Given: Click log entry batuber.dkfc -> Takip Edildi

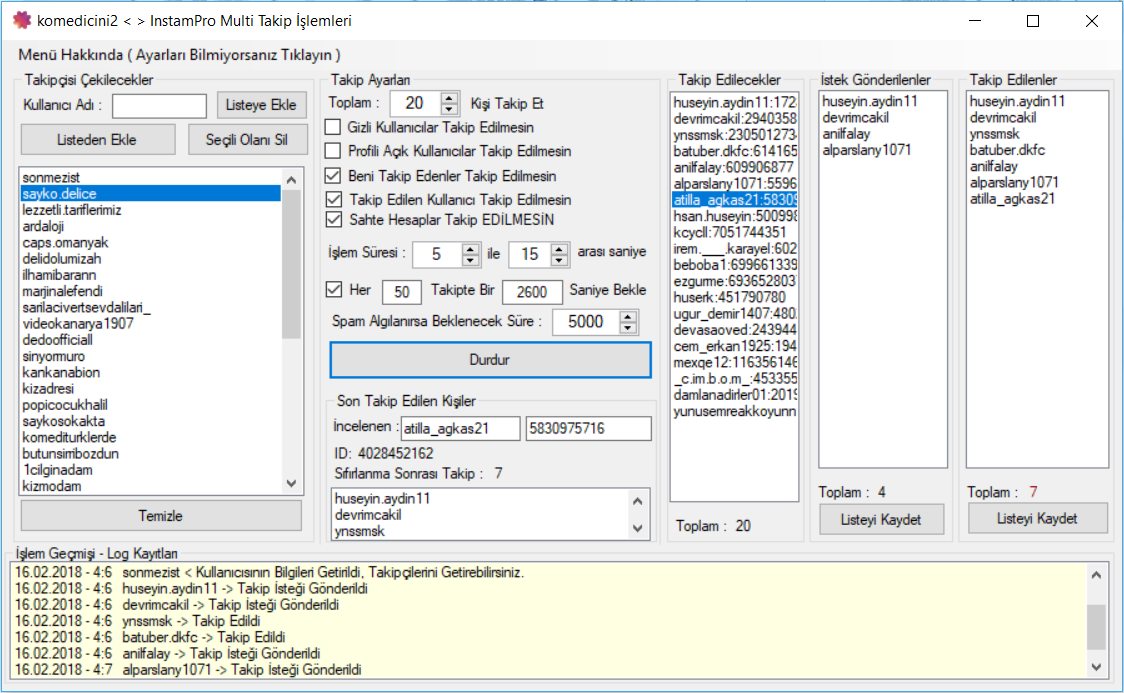Looking at the screenshot, I should 204,637.
